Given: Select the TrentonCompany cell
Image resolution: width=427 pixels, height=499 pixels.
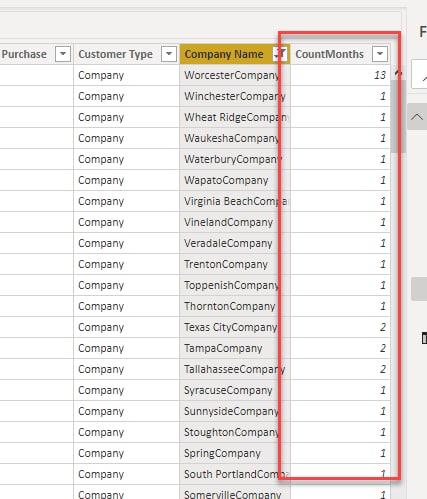Looking at the screenshot, I should pyautogui.click(x=235, y=264).
